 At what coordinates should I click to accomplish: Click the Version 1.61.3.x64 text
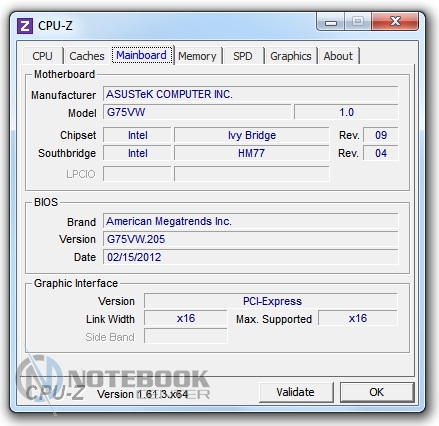143,394
